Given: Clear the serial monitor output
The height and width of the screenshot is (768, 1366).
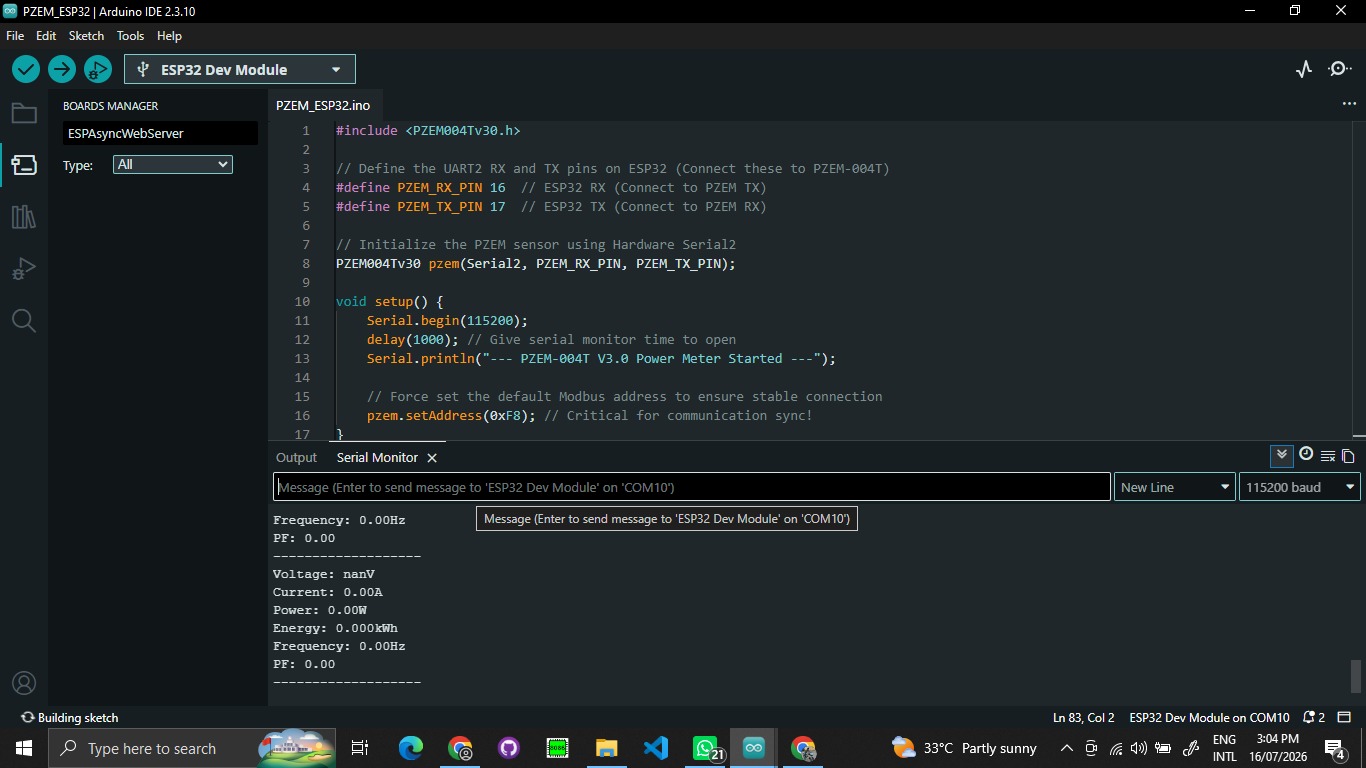Looking at the screenshot, I should pos(1328,456).
